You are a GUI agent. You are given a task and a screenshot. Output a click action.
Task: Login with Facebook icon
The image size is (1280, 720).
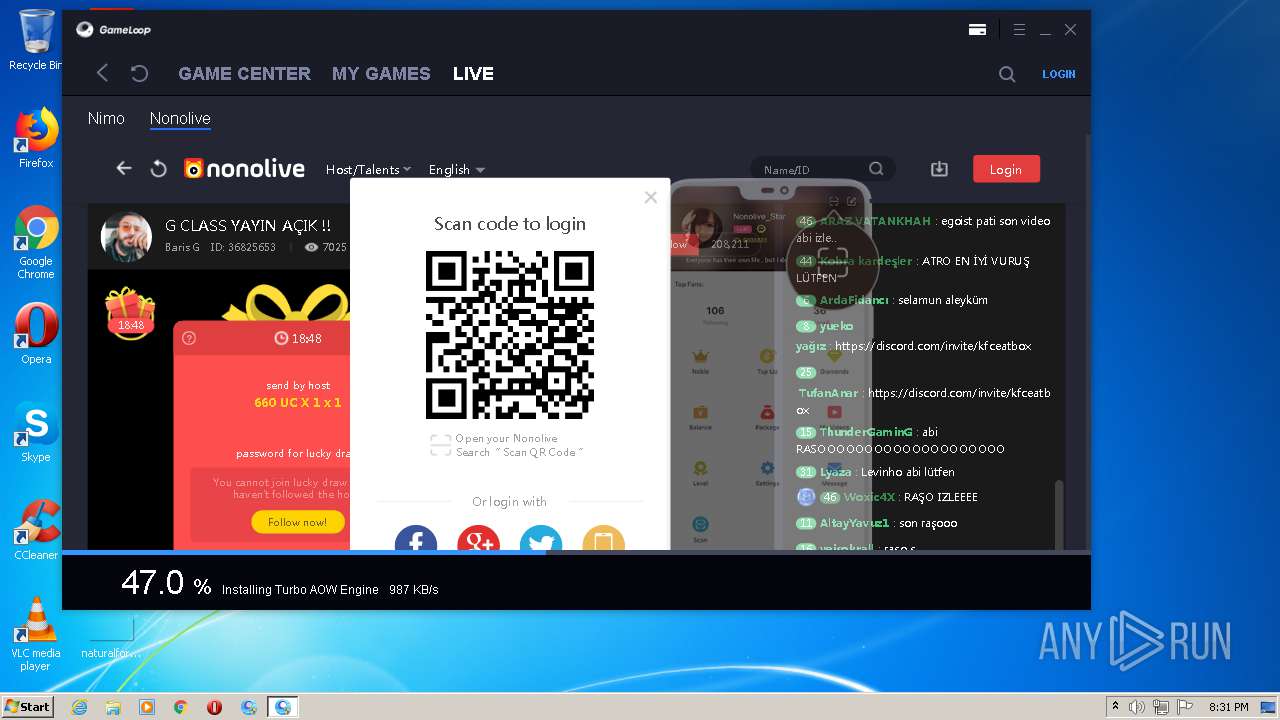[x=416, y=538]
